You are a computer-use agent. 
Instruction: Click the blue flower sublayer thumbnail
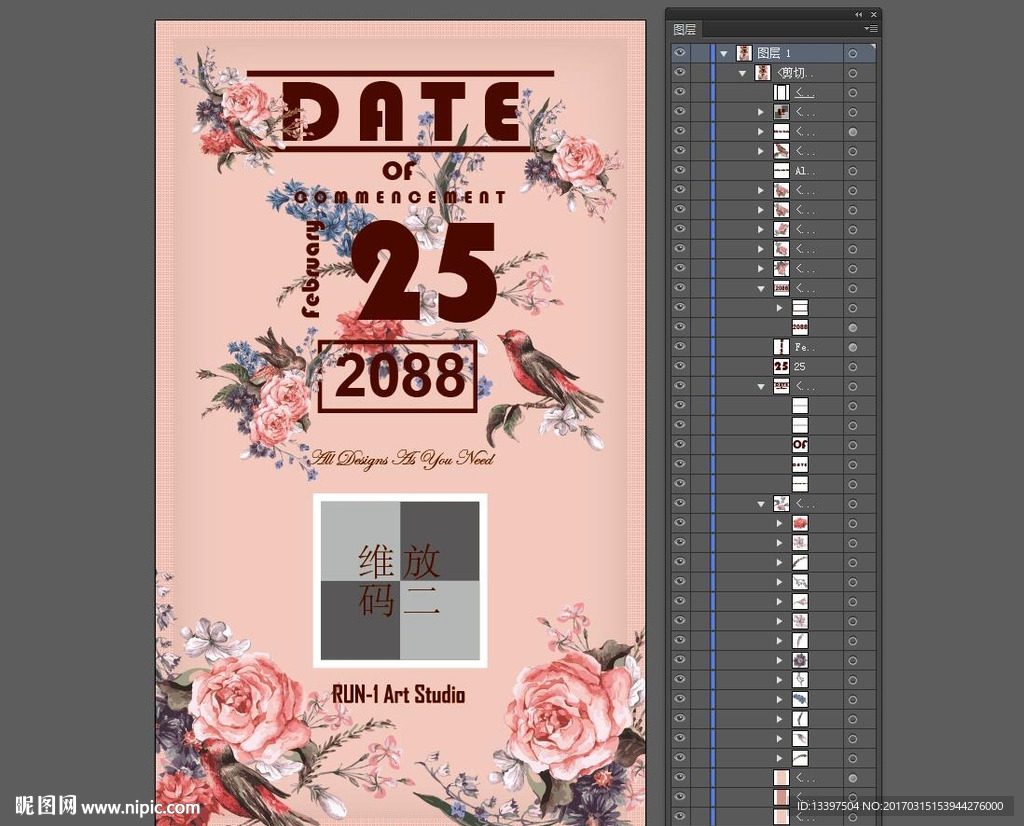point(800,699)
